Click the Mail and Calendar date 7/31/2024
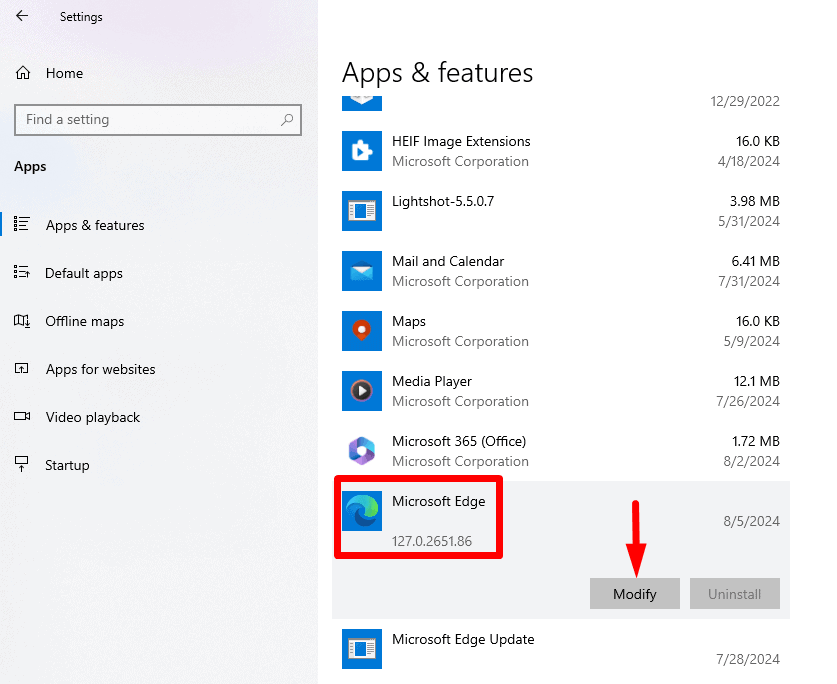Viewport: 837px width, 684px height. point(748,281)
